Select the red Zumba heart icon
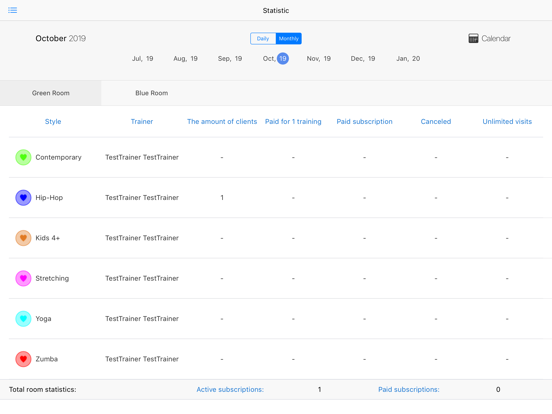This screenshot has width=552, height=414. tap(23, 359)
